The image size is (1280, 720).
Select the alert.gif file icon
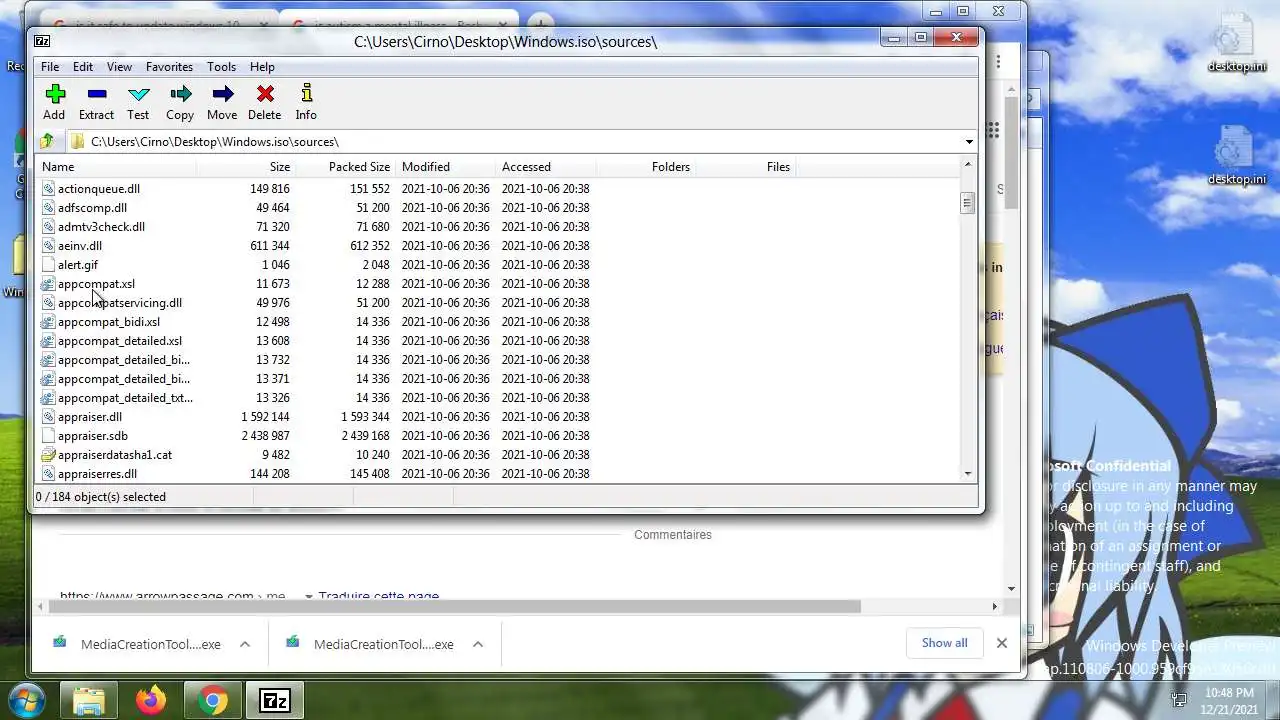pos(48,265)
